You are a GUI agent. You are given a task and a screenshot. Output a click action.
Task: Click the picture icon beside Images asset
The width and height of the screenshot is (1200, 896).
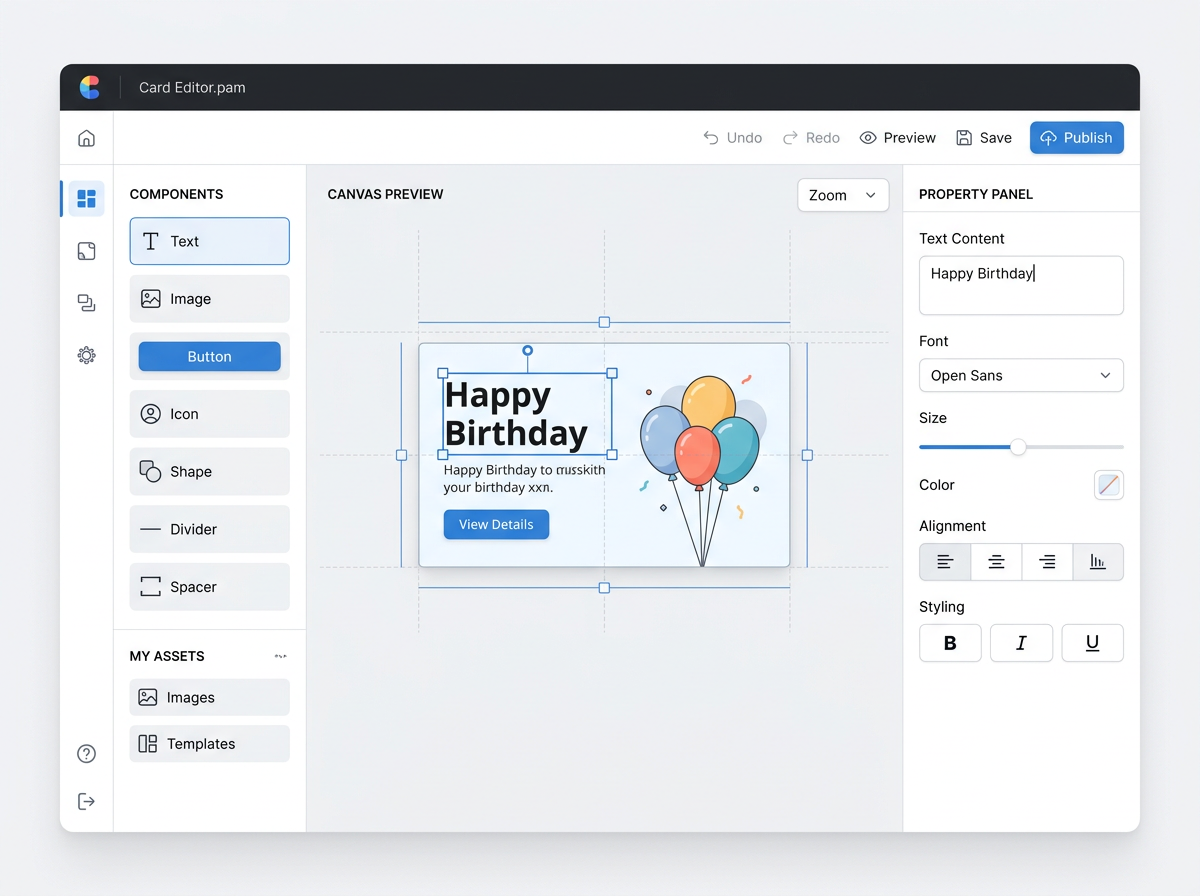pyautogui.click(x=148, y=697)
